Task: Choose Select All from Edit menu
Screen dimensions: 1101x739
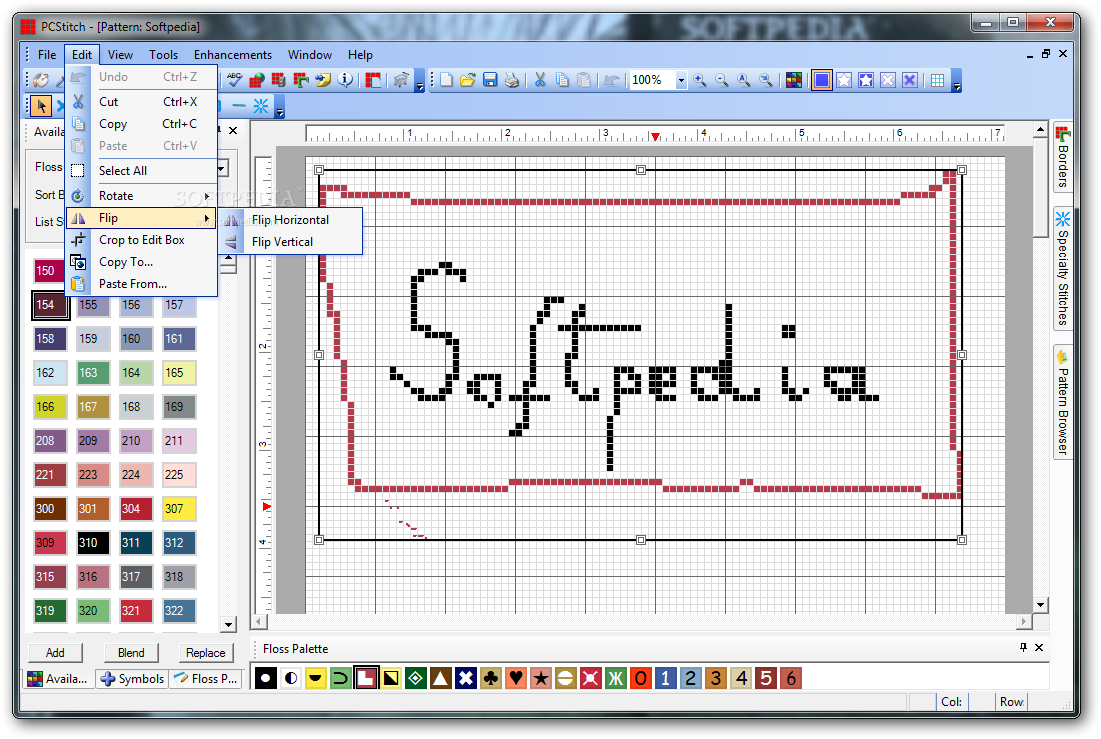Action: (x=140, y=171)
